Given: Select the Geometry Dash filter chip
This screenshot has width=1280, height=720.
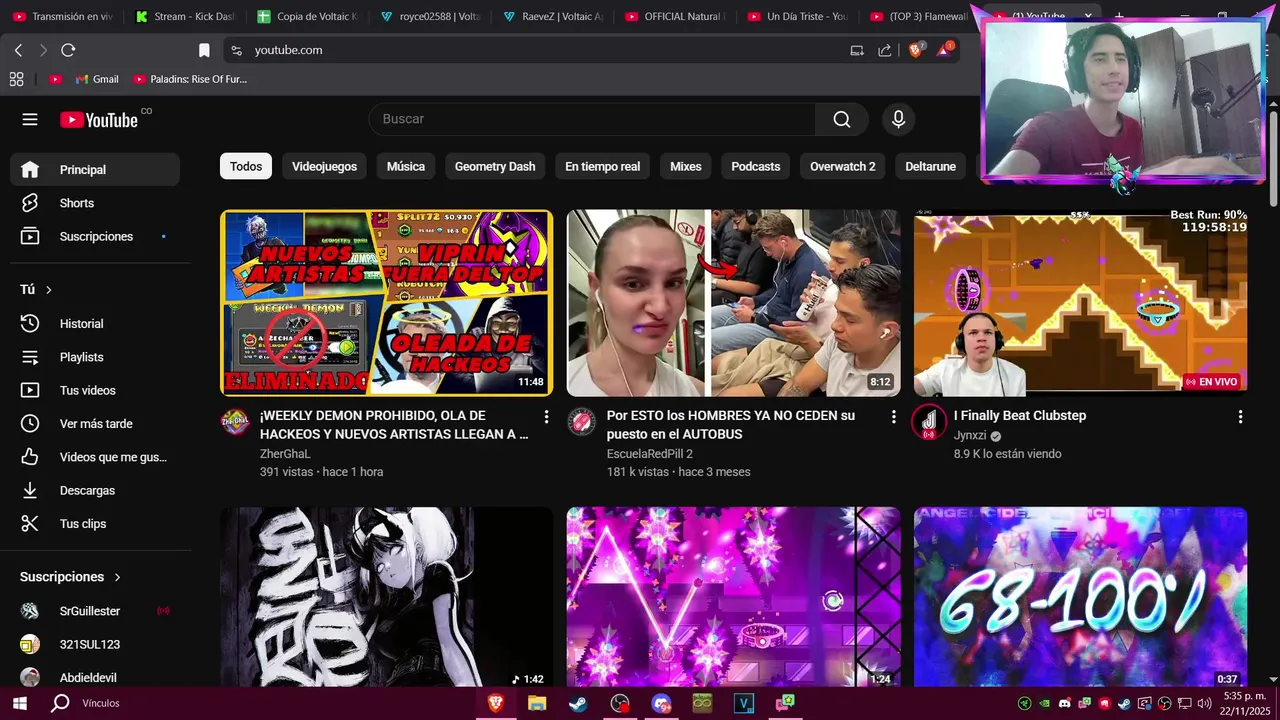Looking at the screenshot, I should coord(495,167).
